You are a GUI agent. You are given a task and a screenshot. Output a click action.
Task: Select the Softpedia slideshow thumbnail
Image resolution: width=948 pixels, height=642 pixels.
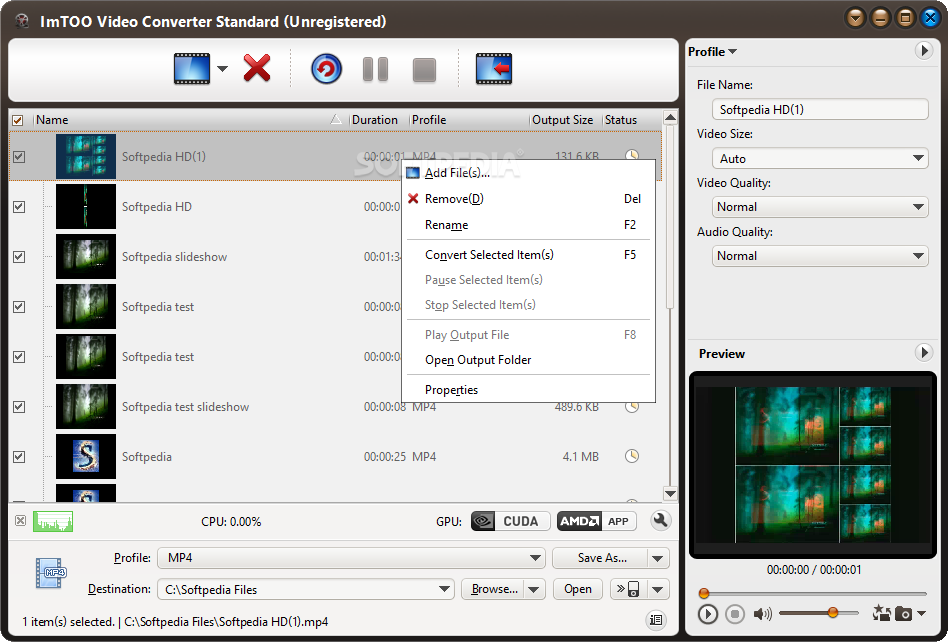[86, 257]
